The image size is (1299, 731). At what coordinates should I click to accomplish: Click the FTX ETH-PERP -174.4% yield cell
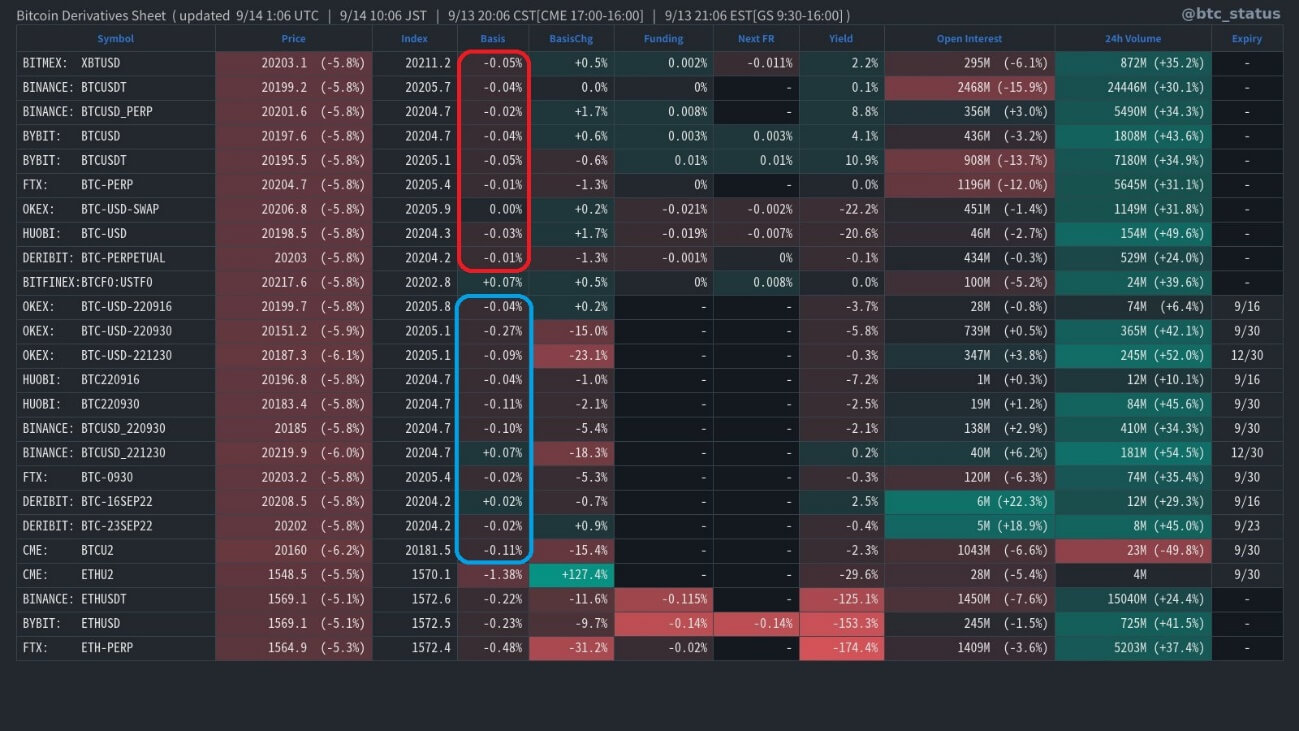click(841, 648)
